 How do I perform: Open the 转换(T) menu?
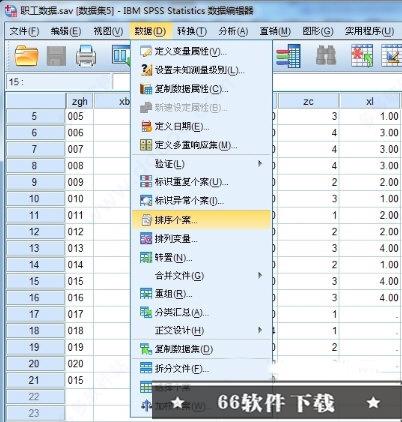192,31
